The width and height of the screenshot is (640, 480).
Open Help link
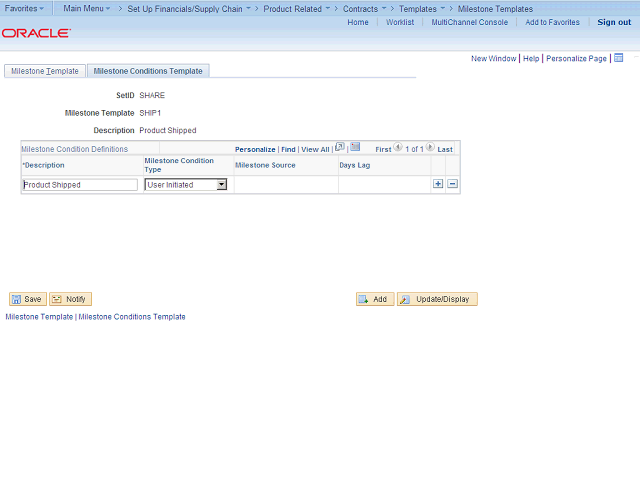[531, 58]
